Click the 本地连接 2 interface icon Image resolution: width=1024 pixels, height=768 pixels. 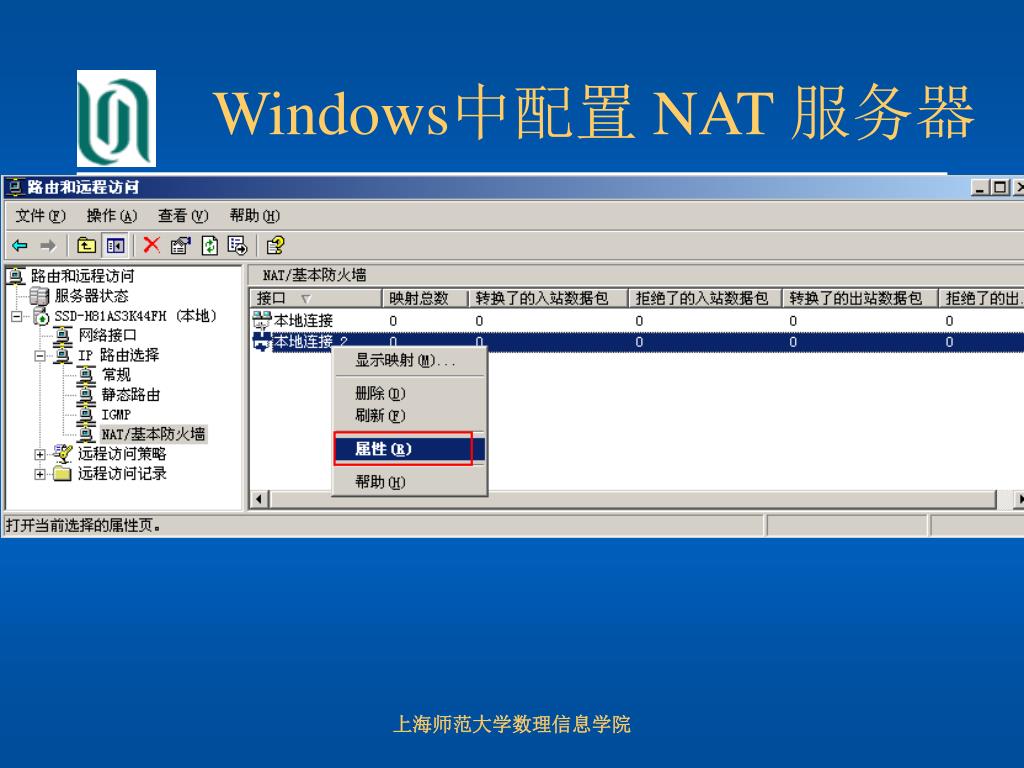262,342
